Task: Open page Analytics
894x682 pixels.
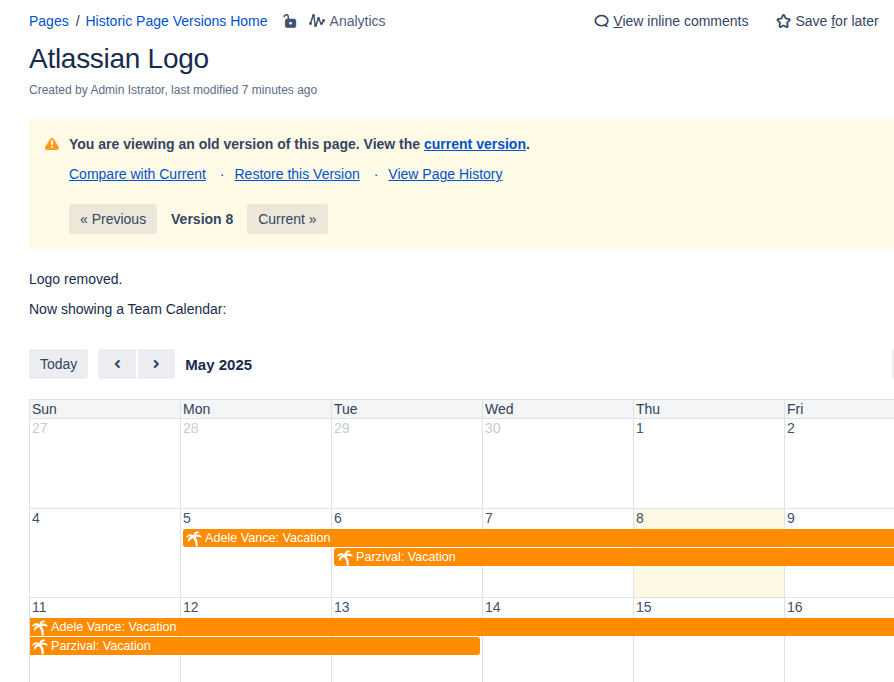Action: pyautogui.click(x=347, y=21)
